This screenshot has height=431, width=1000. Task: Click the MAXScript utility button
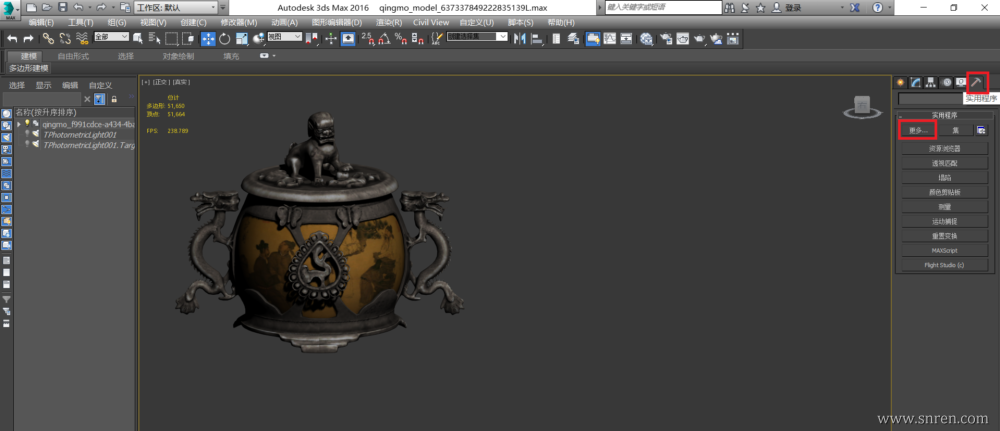(944, 250)
